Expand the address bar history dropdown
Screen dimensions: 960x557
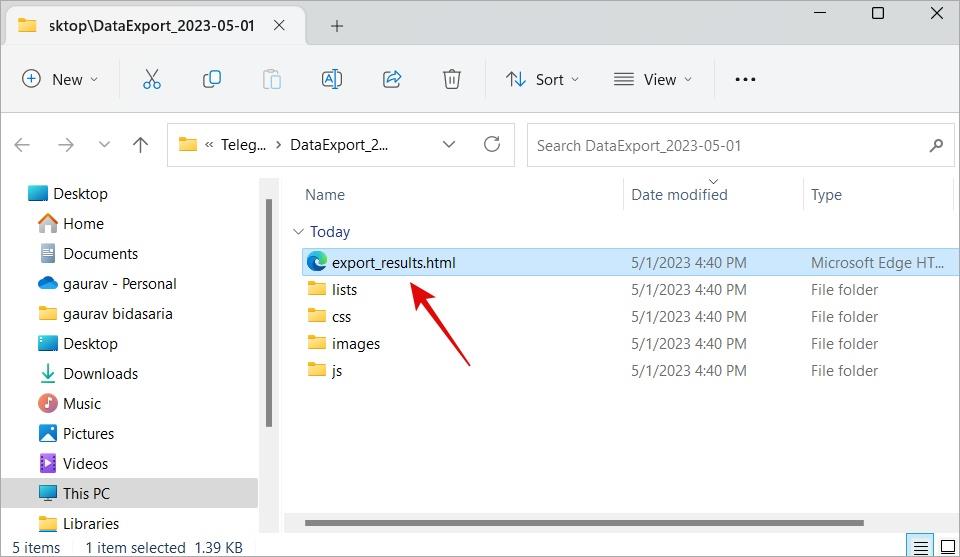[x=449, y=144]
